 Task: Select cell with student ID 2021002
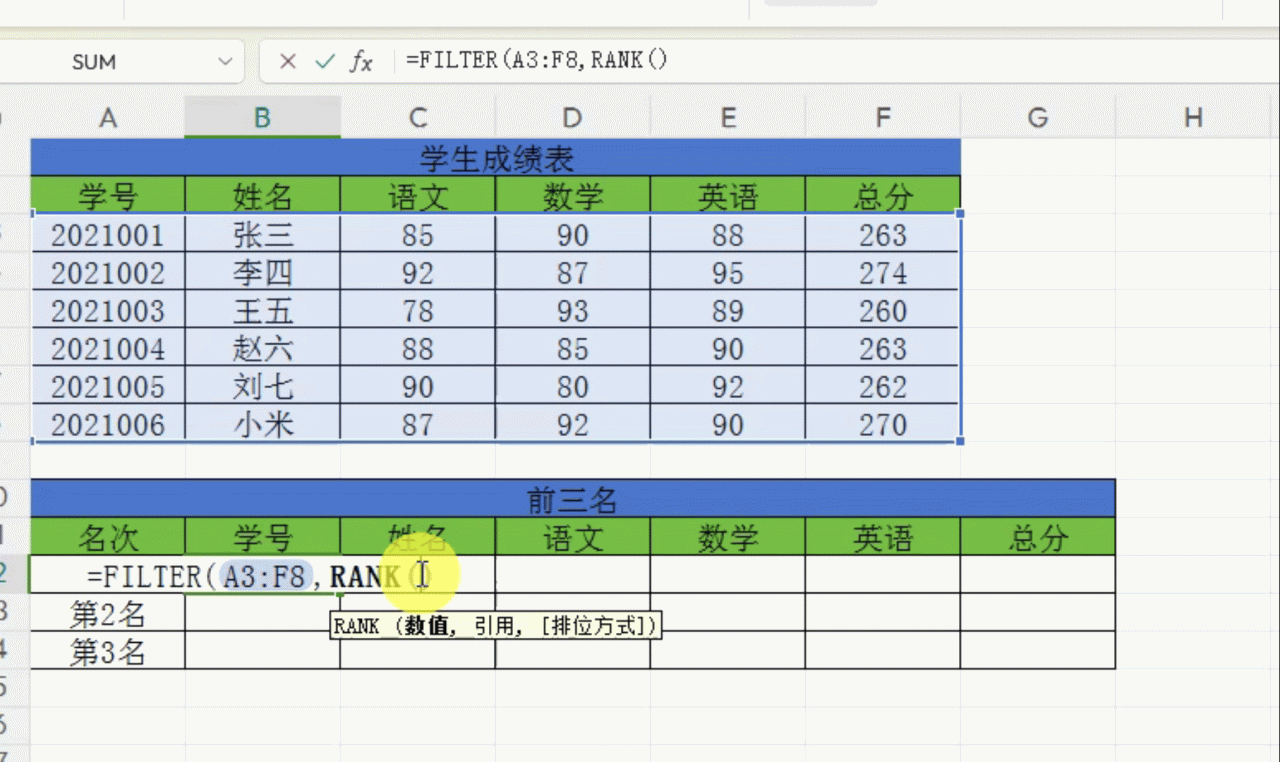point(108,273)
